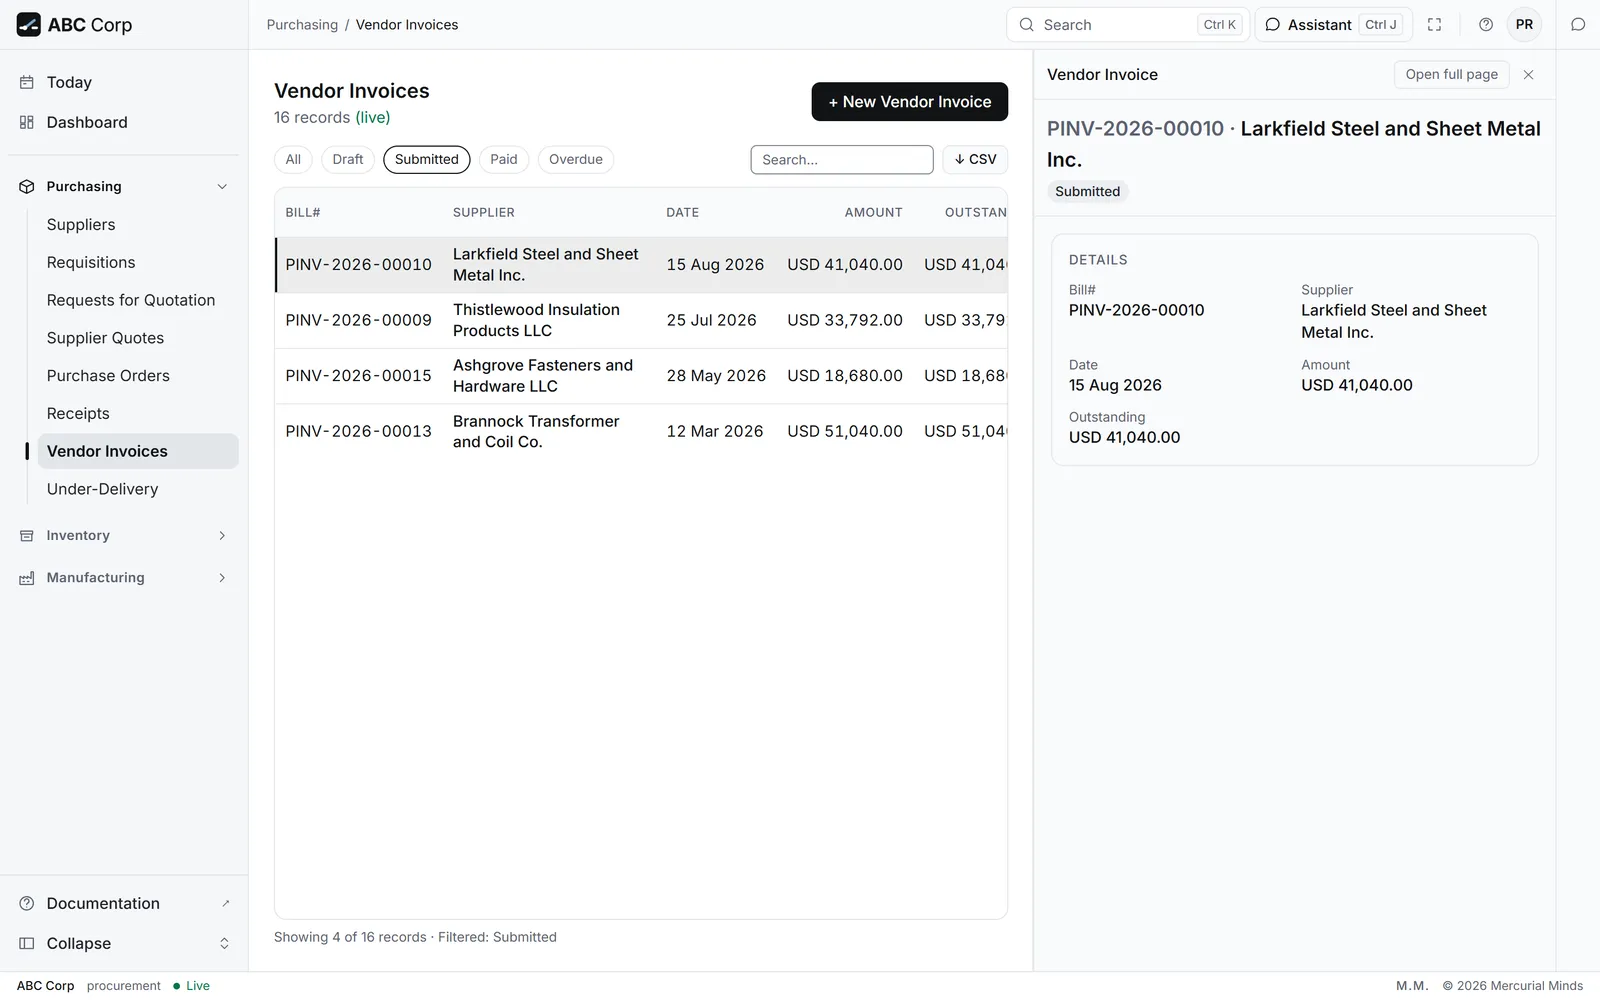Click the Purchasing breadcrumb link
1600x1000 pixels.
(x=302, y=25)
